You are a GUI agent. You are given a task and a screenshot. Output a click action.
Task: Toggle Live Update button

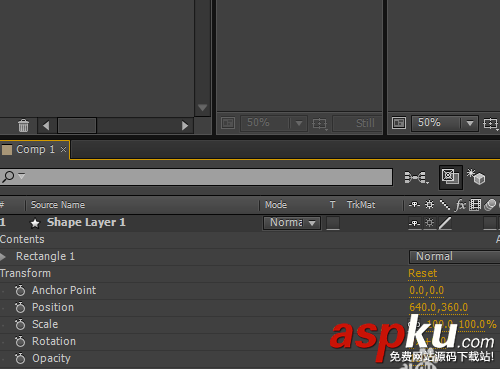point(451,177)
